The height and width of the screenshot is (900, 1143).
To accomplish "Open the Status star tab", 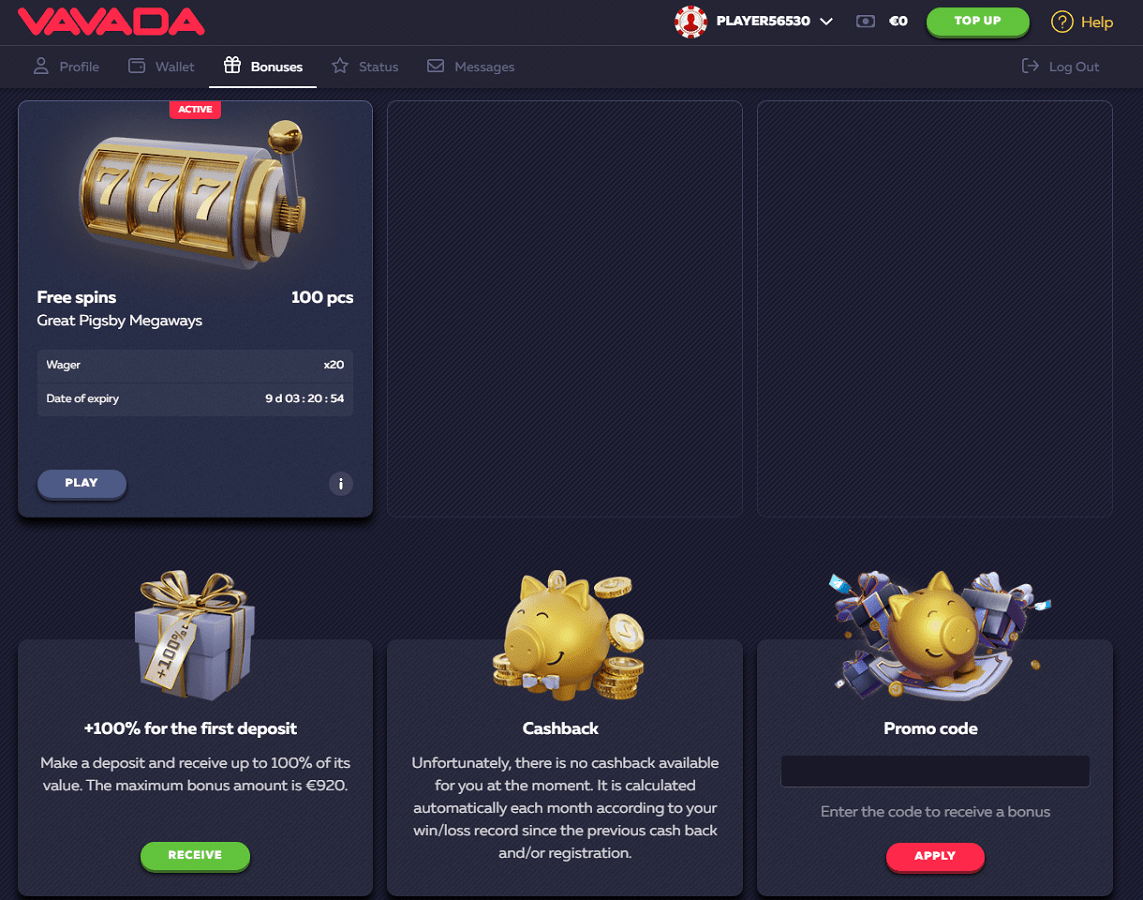I will pos(364,66).
